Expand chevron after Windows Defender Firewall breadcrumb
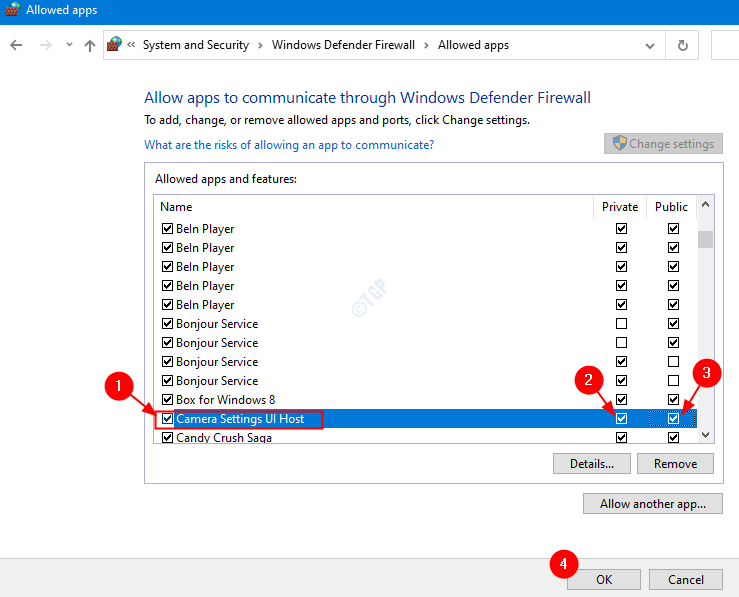The height and width of the screenshot is (597, 739). click(426, 45)
